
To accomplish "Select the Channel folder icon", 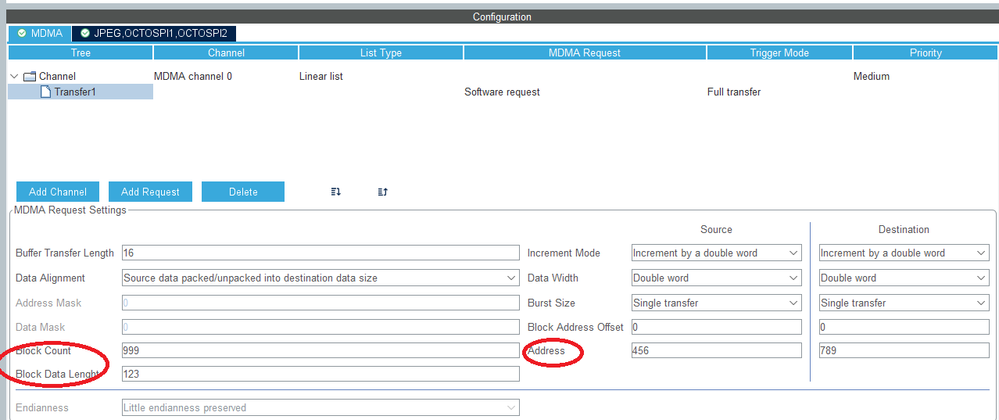I will (29, 76).
